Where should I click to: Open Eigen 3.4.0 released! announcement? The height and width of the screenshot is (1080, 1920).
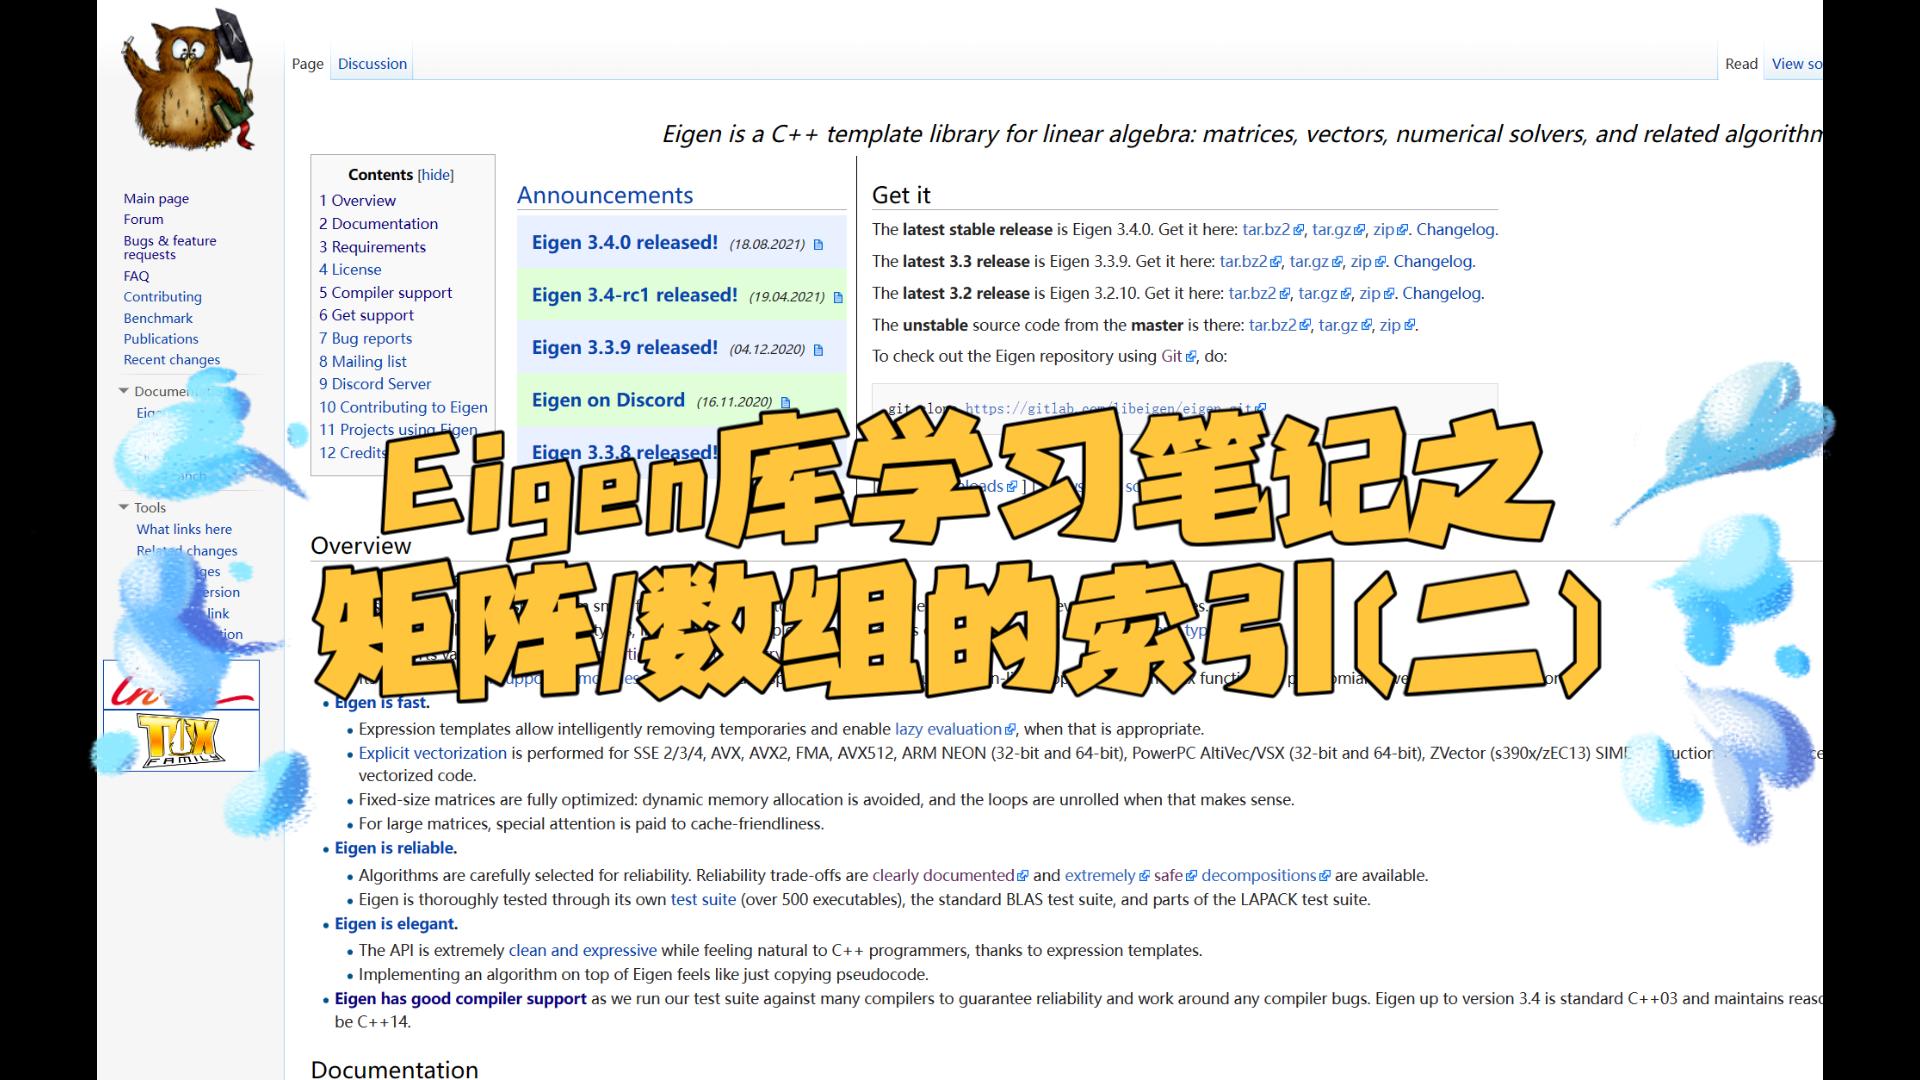click(625, 243)
